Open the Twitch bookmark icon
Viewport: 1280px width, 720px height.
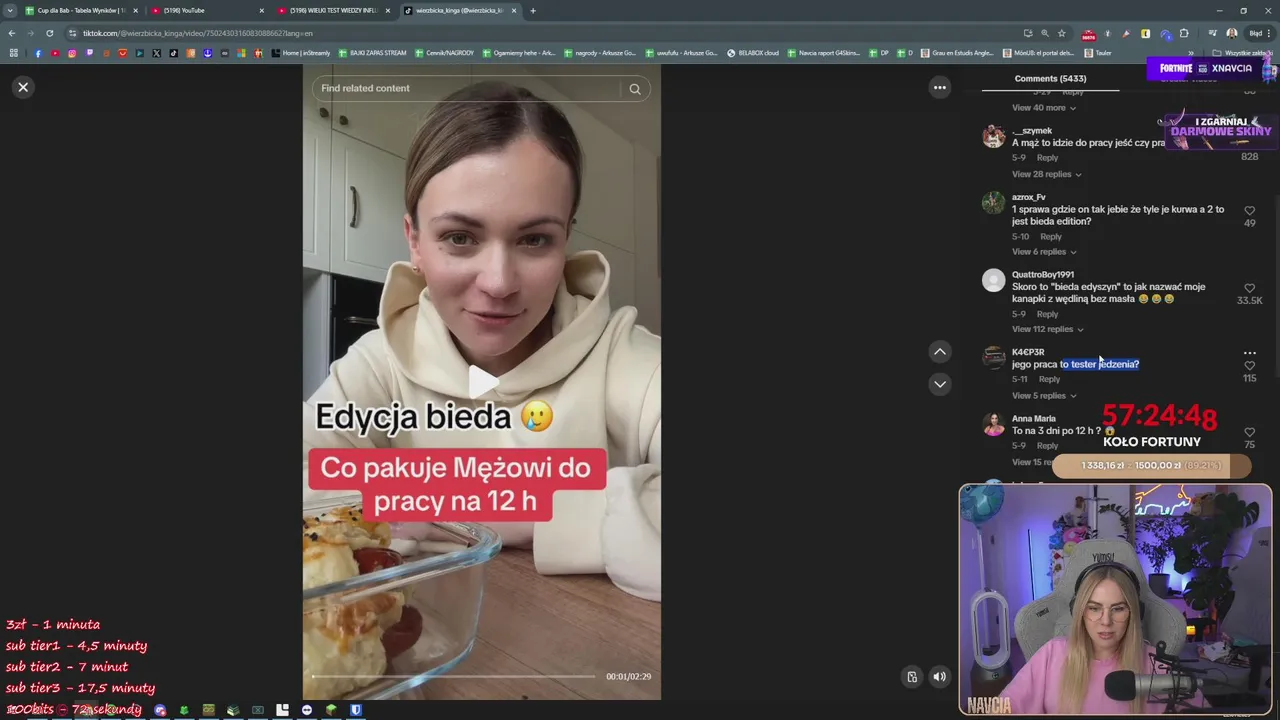89,53
